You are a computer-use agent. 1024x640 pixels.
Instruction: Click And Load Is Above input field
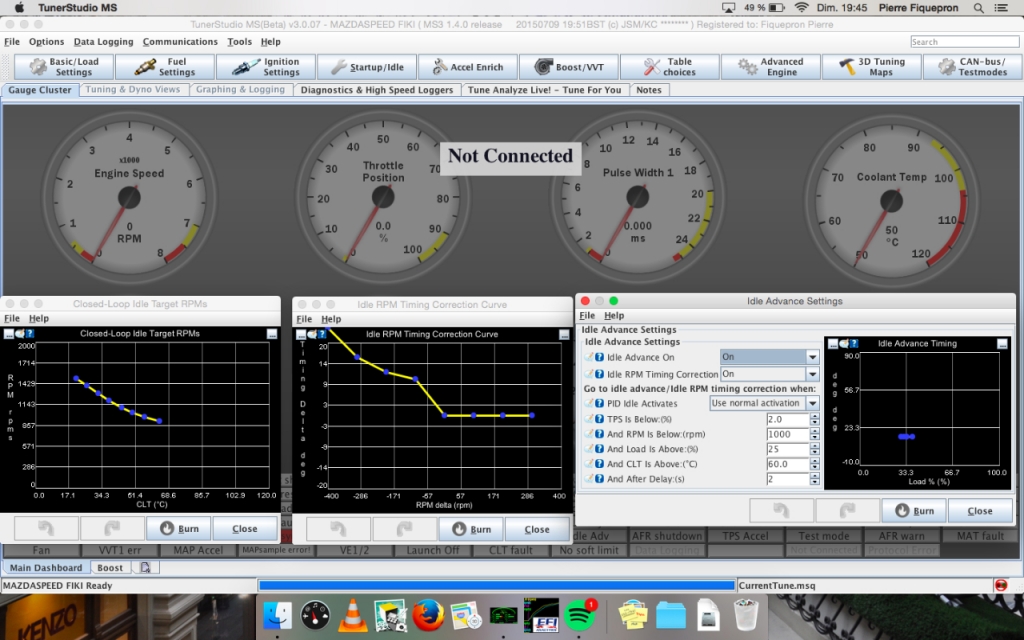[788, 449]
